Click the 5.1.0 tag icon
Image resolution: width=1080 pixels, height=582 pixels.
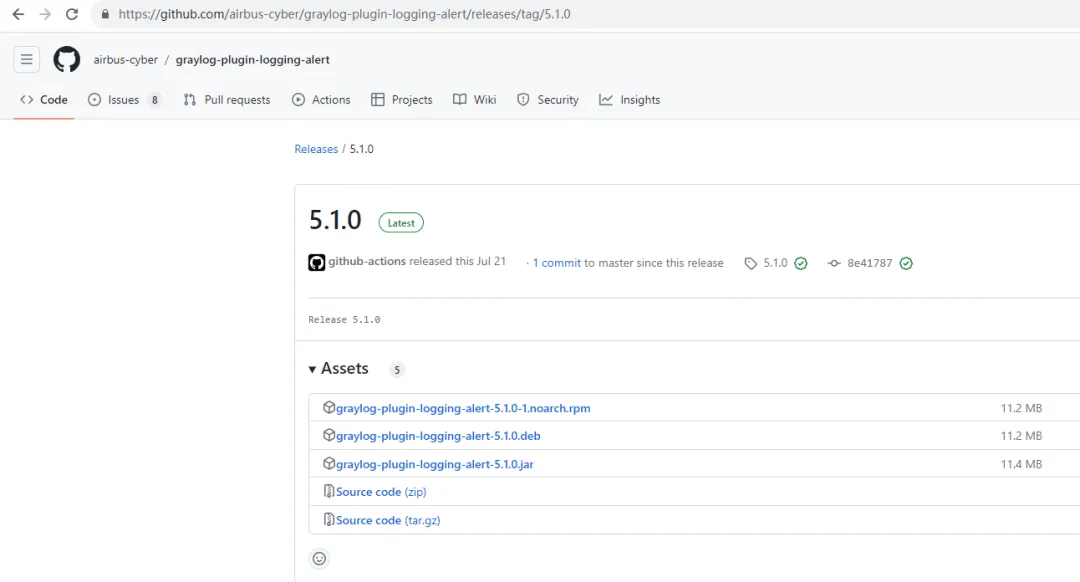pyautogui.click(x=751, y=264)
